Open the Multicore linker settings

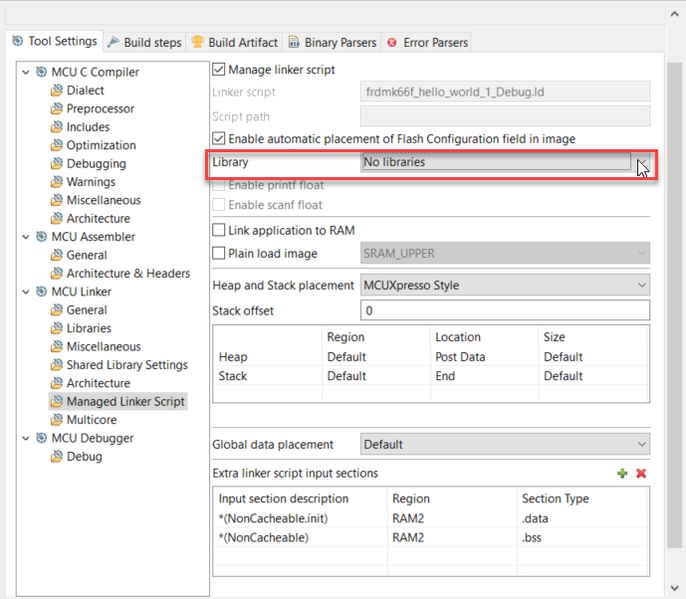[91, 420]
